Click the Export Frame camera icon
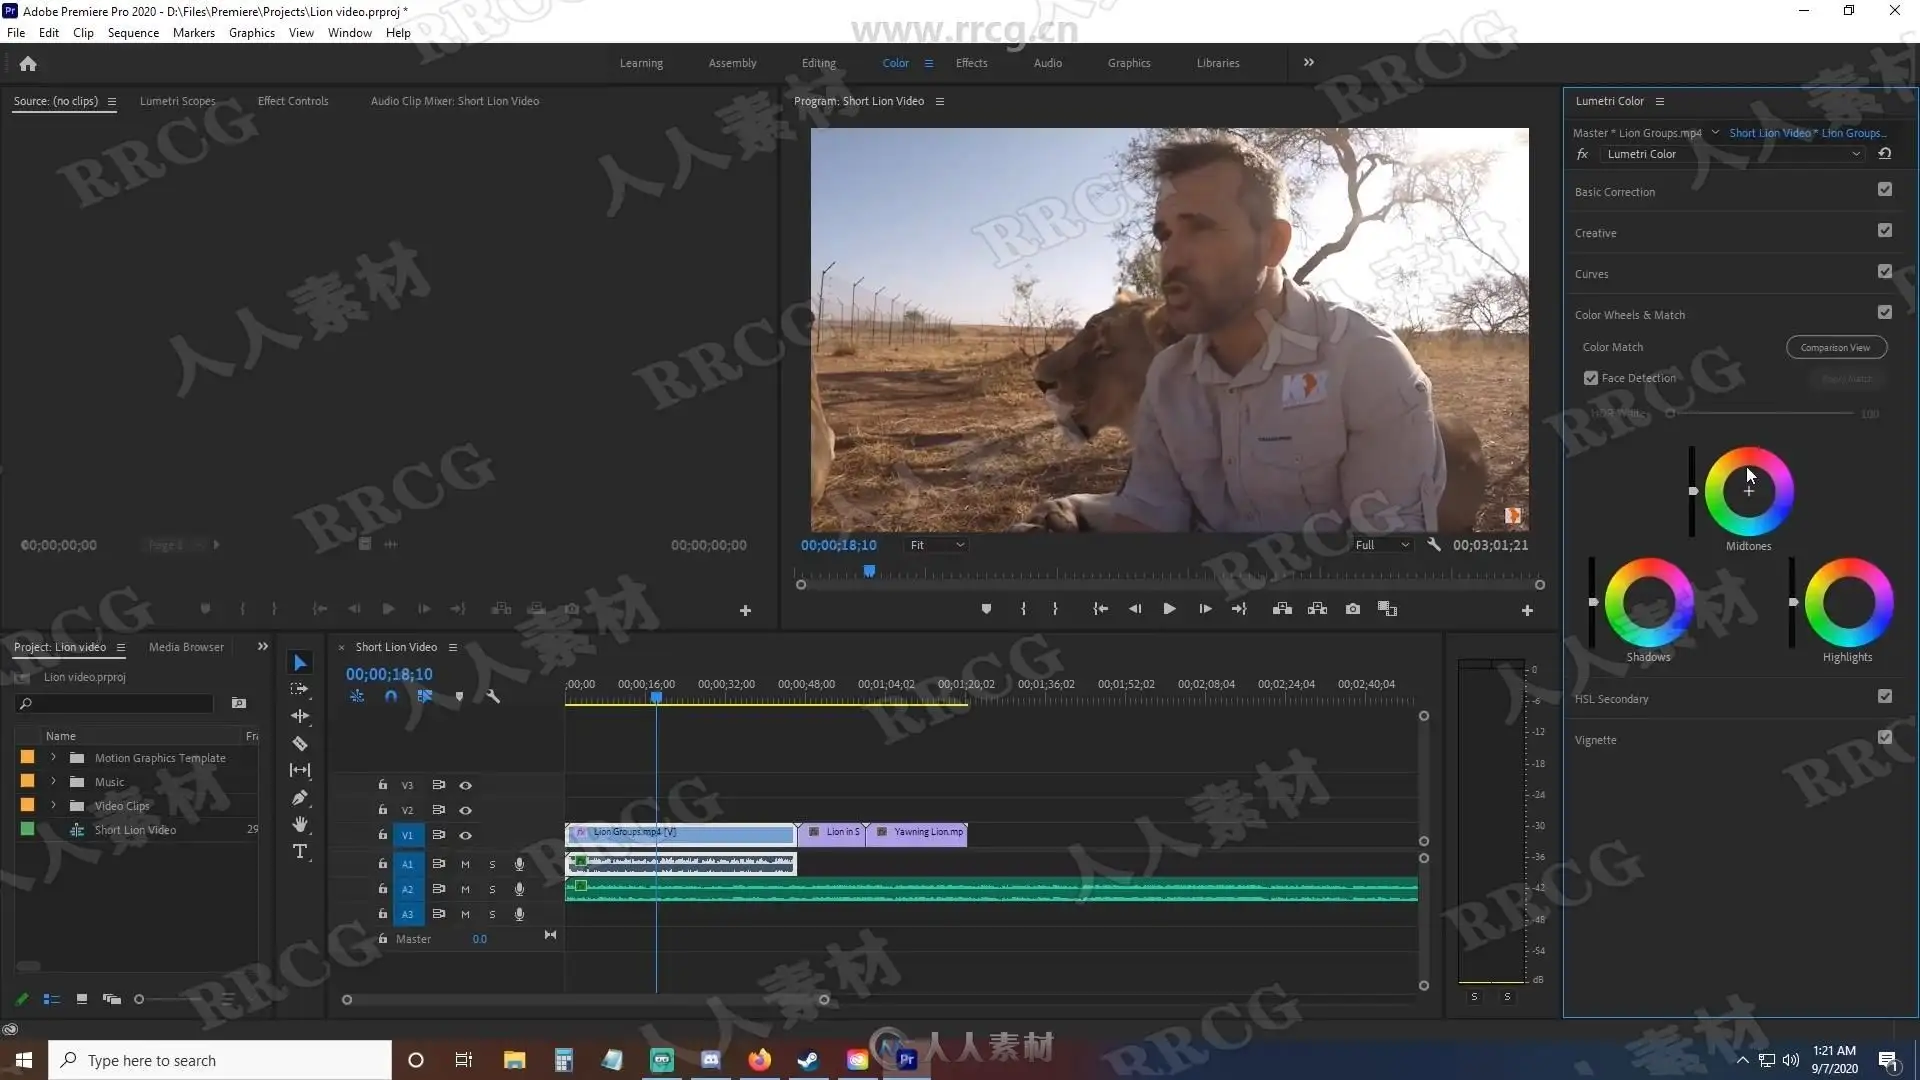The height and width of the screenshot is (1080, 1920). point(1352,609)
